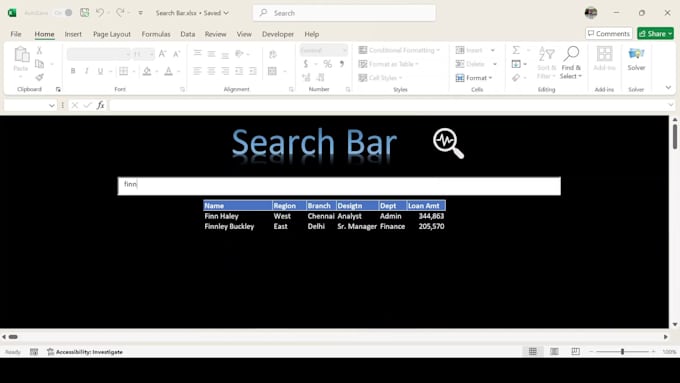Screen dimensions: 680x383
Task: Open the View tab
Action: coord(244,34)
